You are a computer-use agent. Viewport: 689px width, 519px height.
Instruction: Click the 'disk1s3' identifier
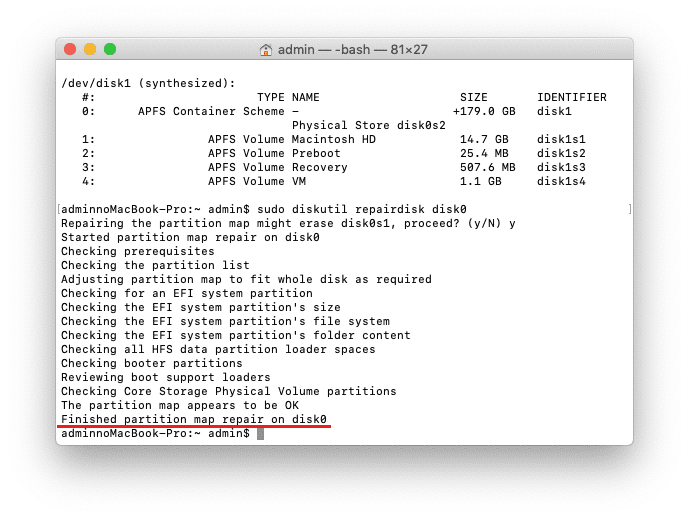tap(561, 167)
